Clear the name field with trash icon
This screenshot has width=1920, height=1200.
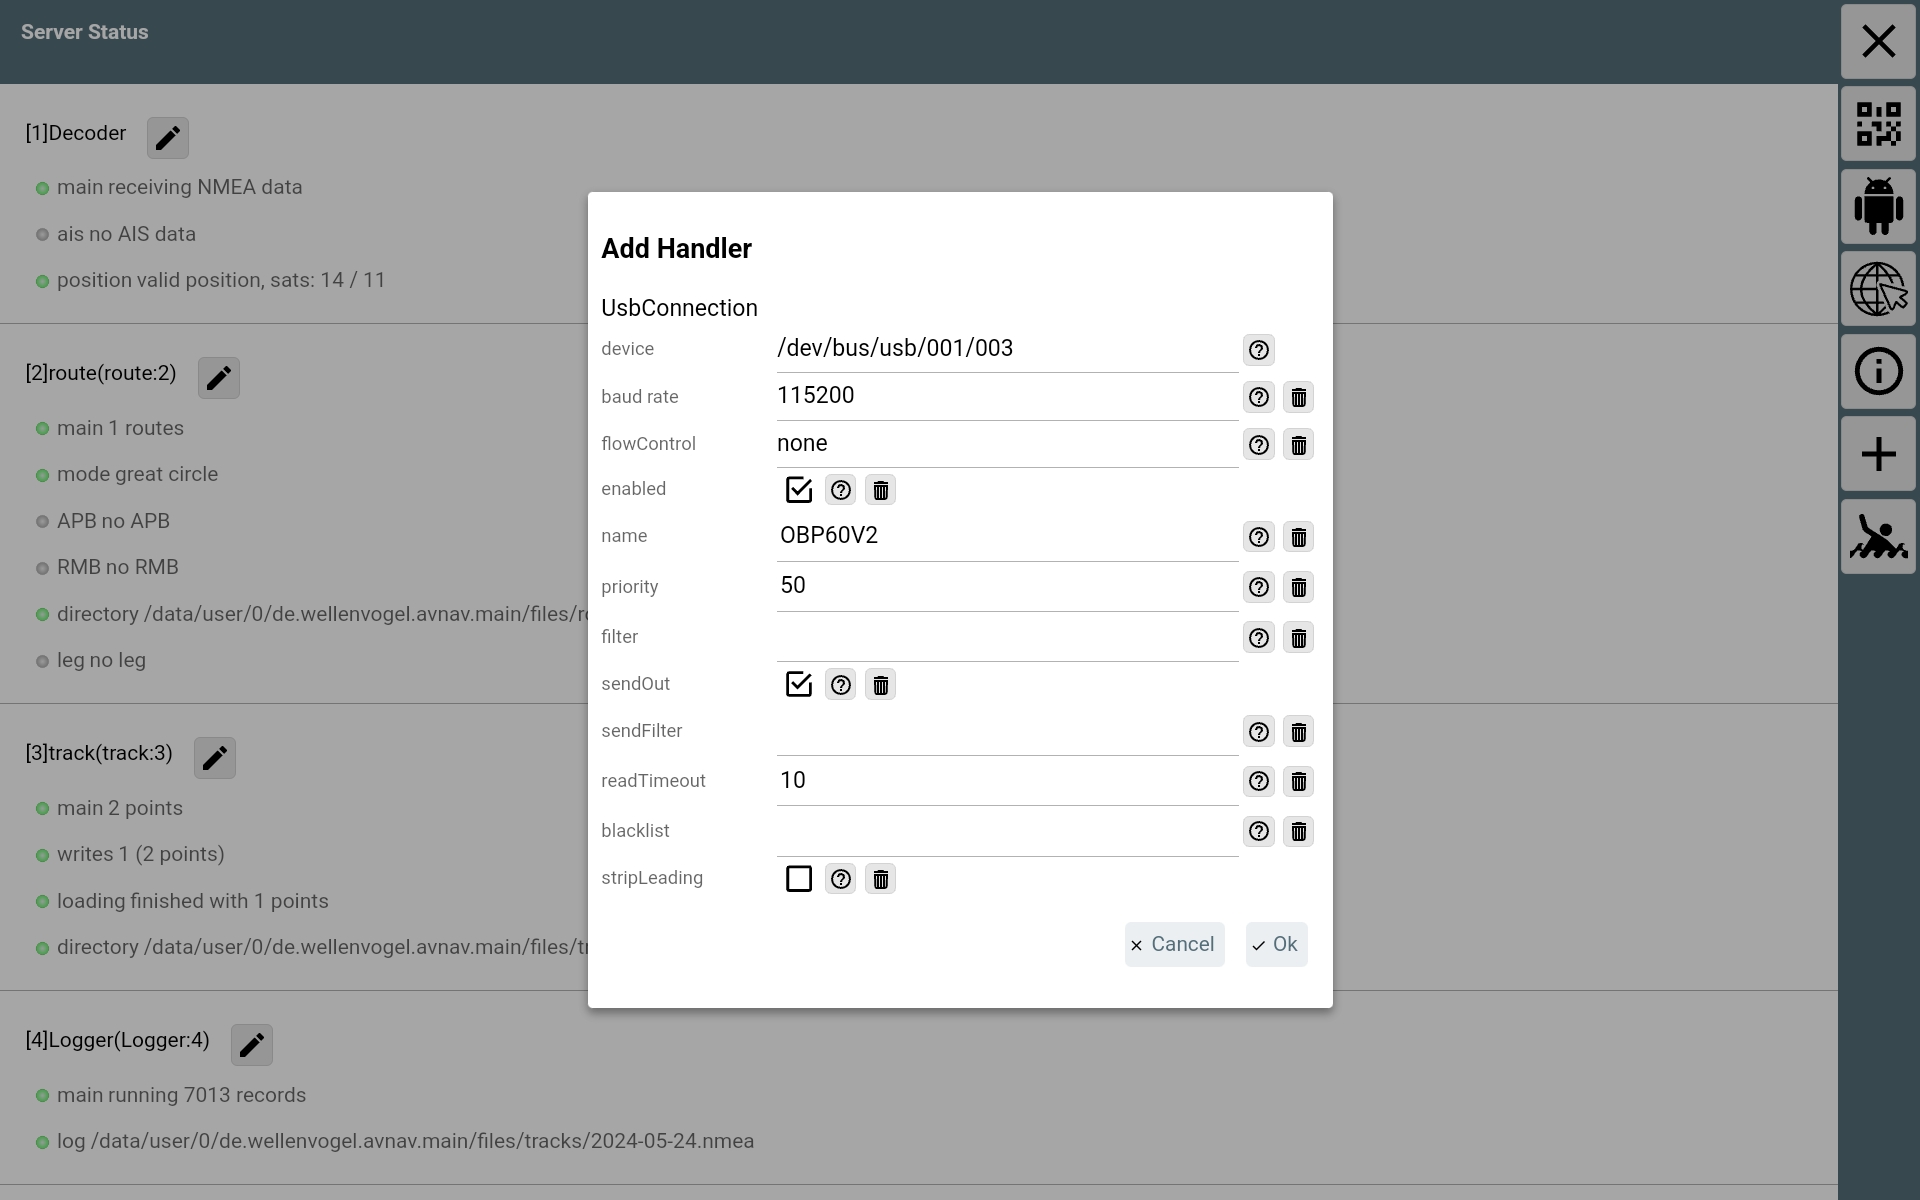(x=1298, y=537)
